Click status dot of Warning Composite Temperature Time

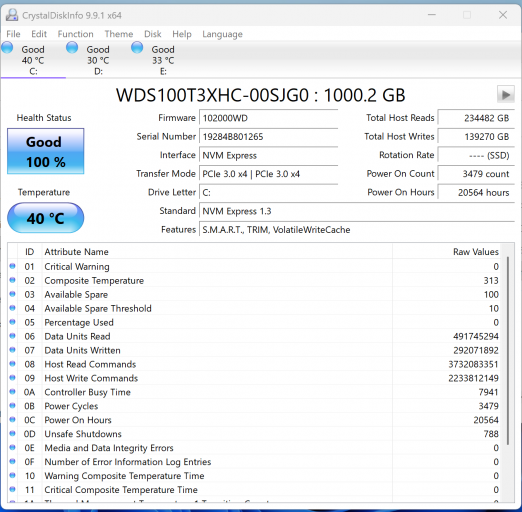pos(12,475)
